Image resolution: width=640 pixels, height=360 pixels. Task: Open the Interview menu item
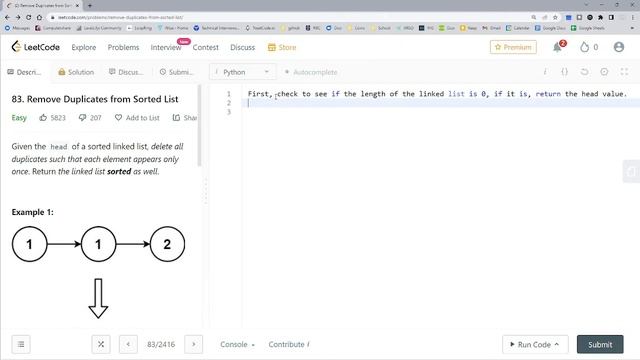pyautogui.click(x=166, y=47)
